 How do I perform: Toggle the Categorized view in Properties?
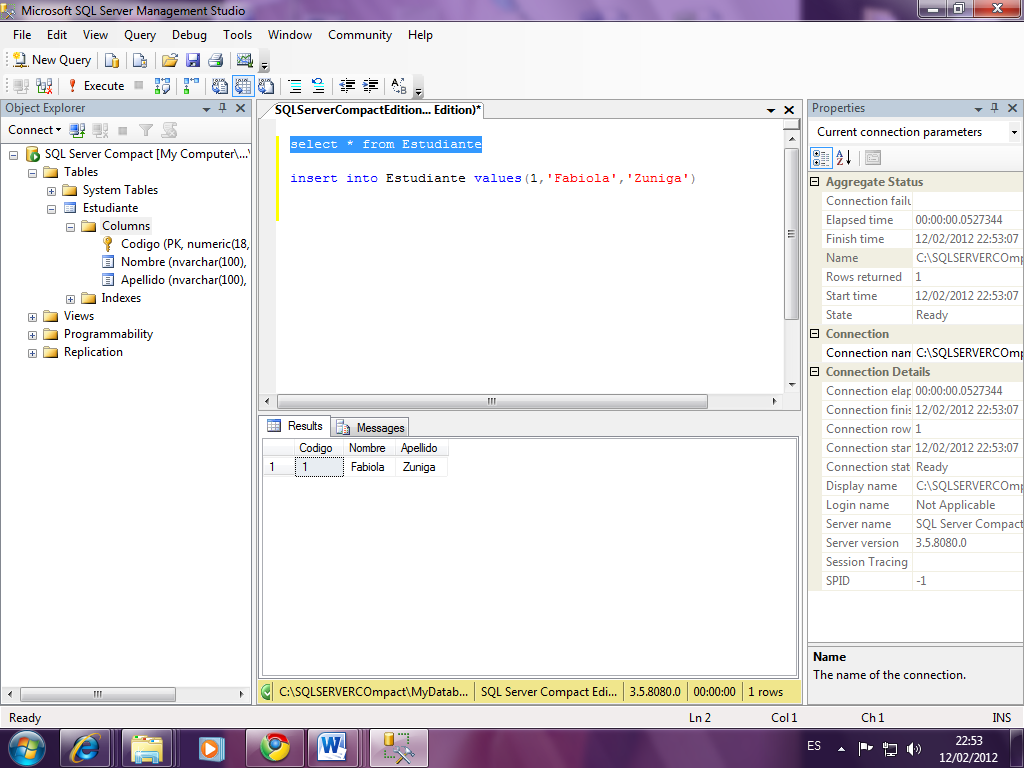tap(821, 157)
